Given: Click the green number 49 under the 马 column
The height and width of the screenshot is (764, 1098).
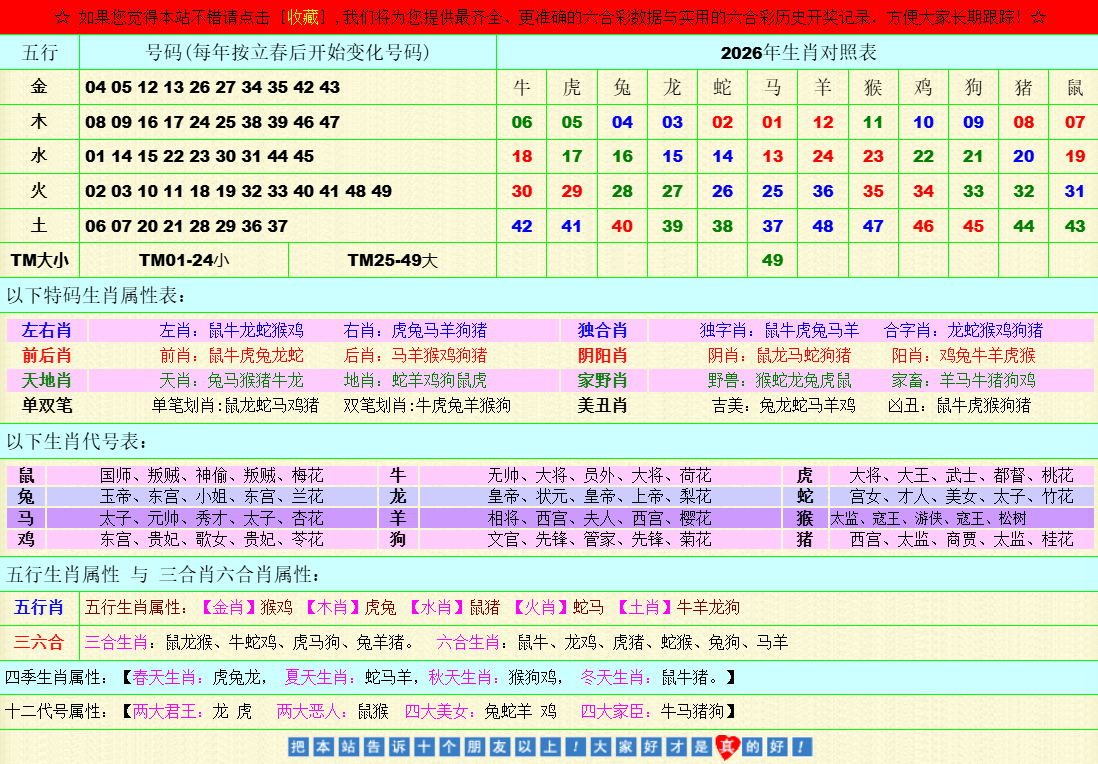Looking at the screenshot, I should 772,261.
